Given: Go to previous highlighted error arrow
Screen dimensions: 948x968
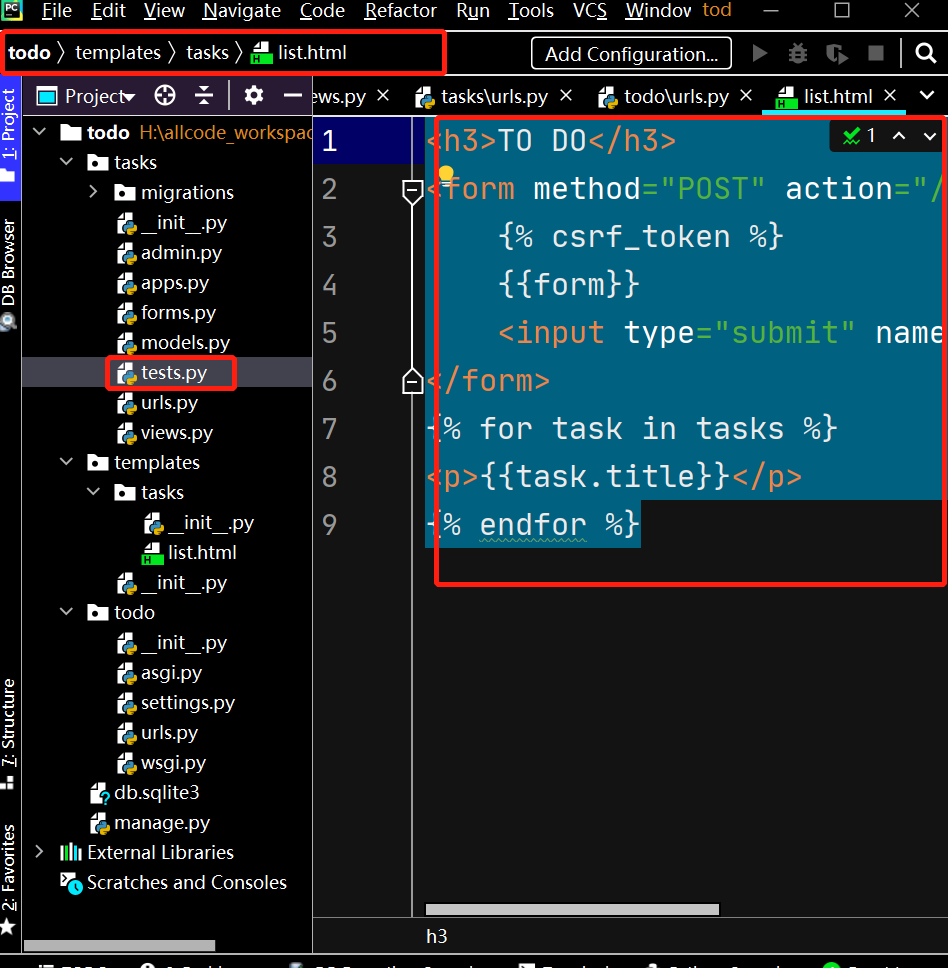Looking at the screenshot, I should pyautogui.click(x=899, y=136).
